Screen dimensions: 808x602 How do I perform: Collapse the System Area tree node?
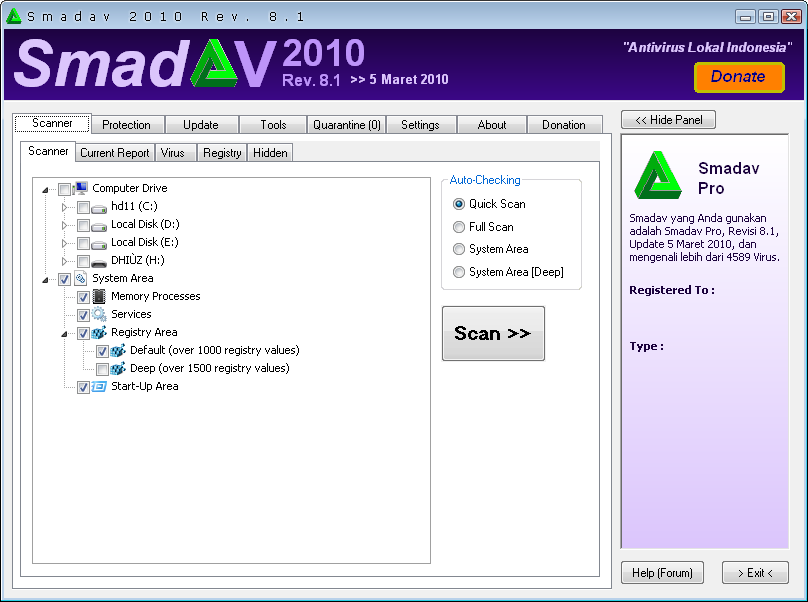pos(45,279)
